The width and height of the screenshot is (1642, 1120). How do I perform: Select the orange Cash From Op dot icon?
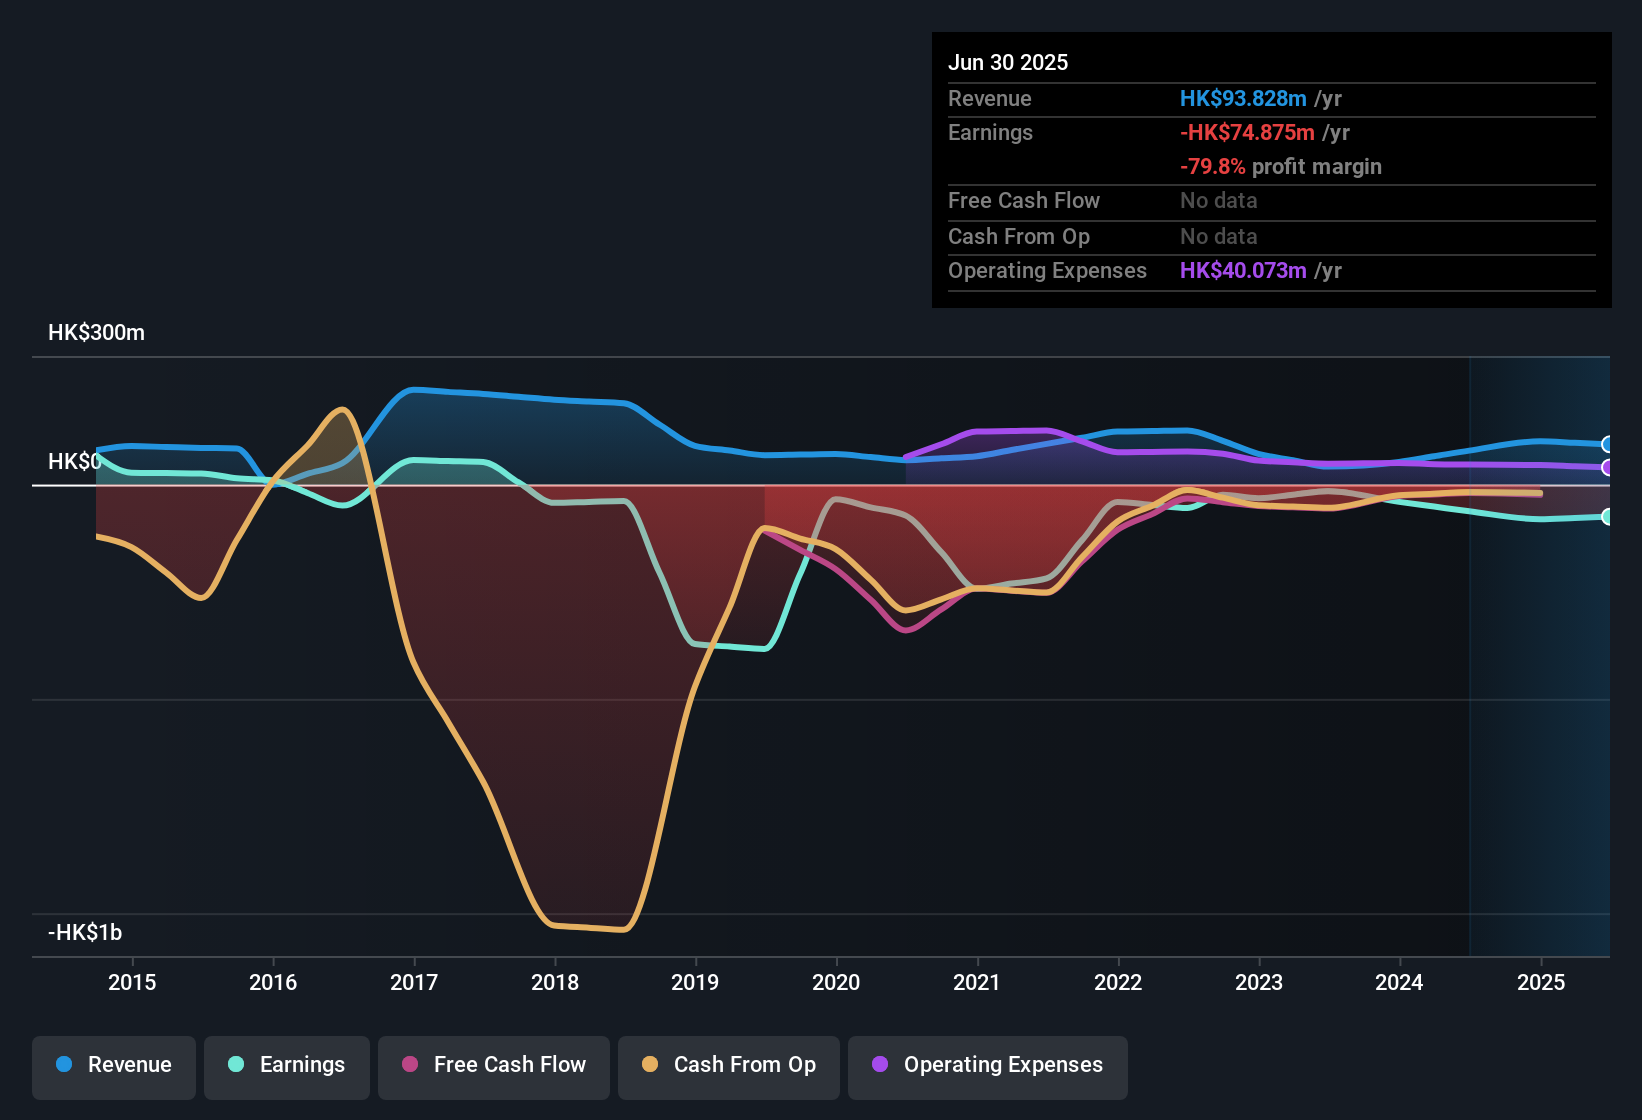pos(650,1066)
